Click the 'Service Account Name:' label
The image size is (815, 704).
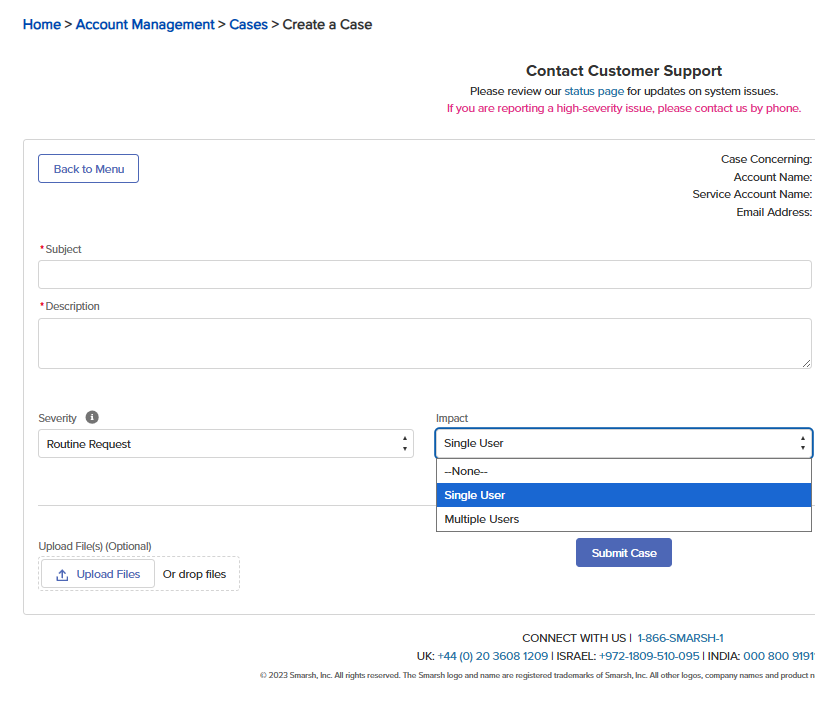coord(752,194)
